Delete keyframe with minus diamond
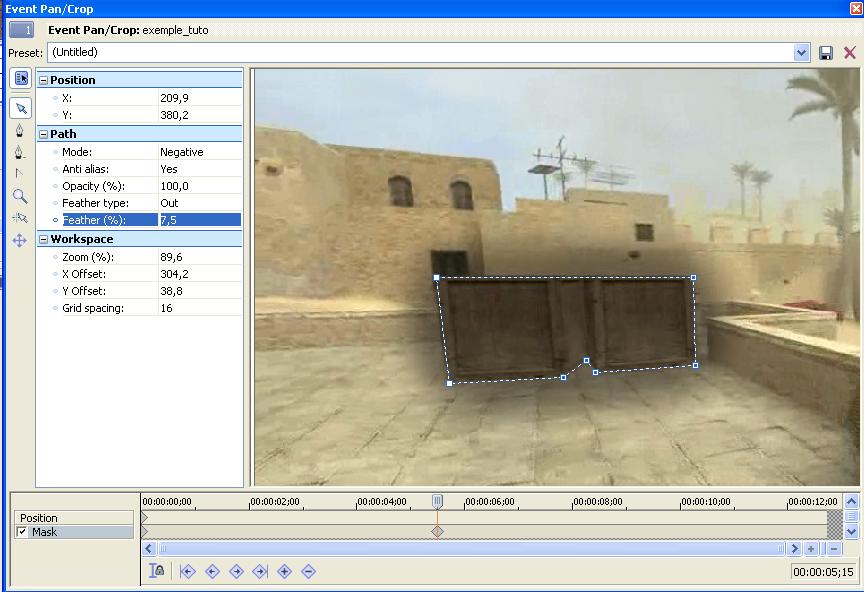This screenshot has height=592, width=864. click(x=309, y=572)
